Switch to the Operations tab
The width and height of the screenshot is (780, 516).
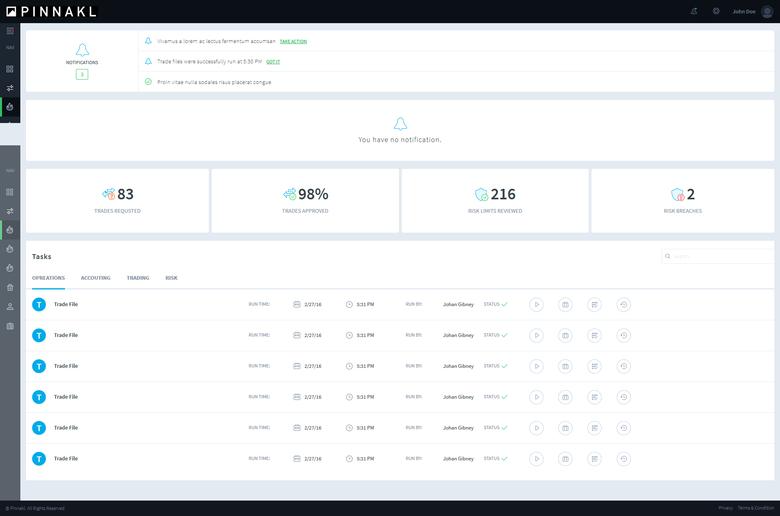48,278
